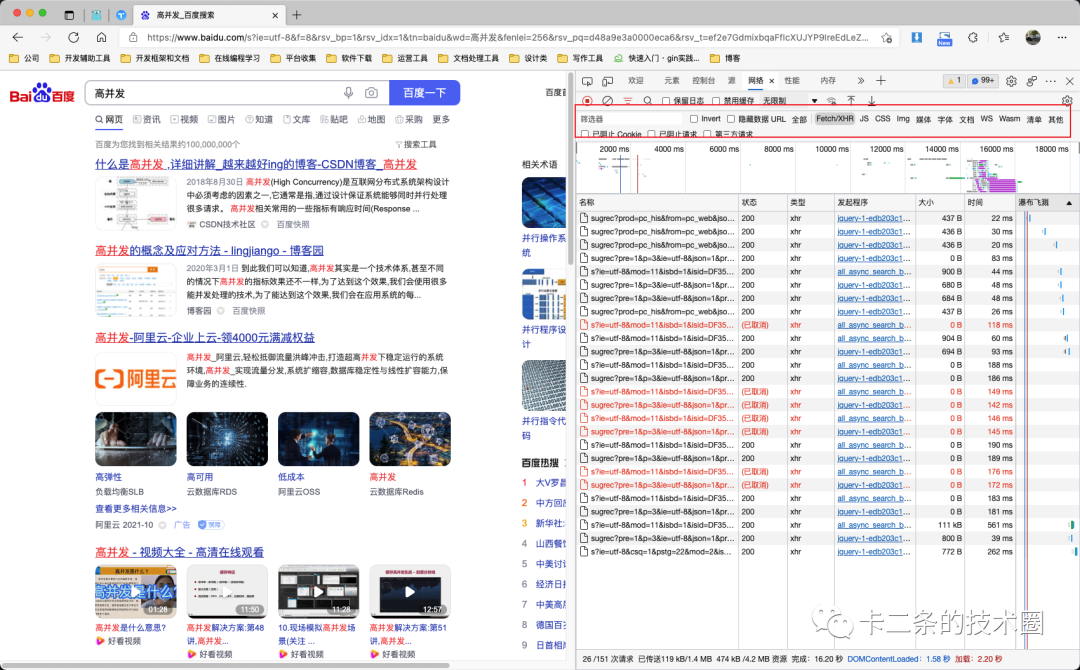1080x670 pixels.
Task: Expand more DevTools tabs chevron
Action: click(860, 81)
